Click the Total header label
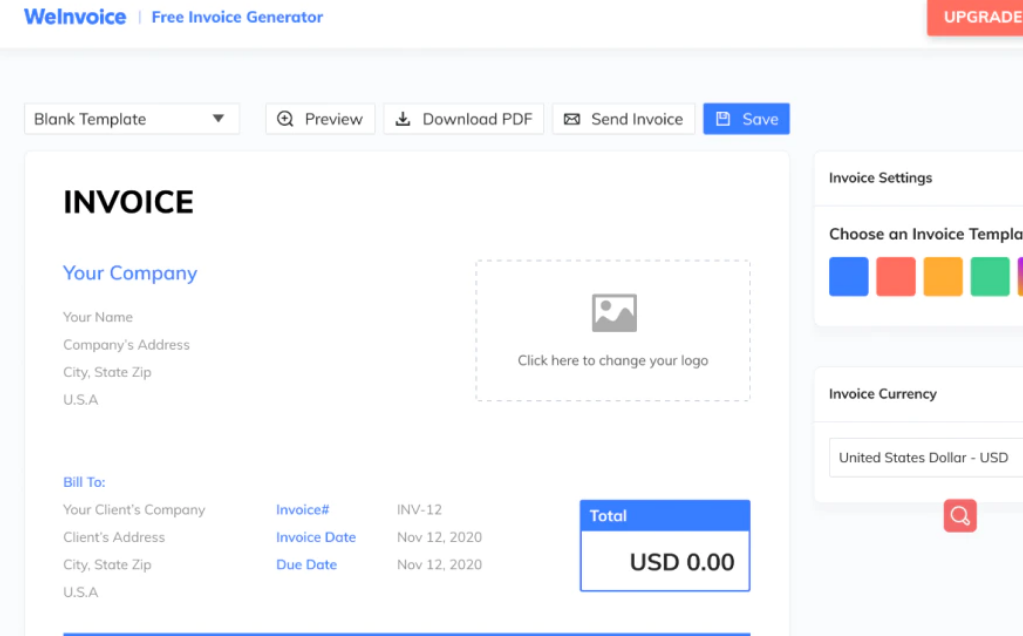The width and height of the screenshot is (1023, 636). [608, 516]
